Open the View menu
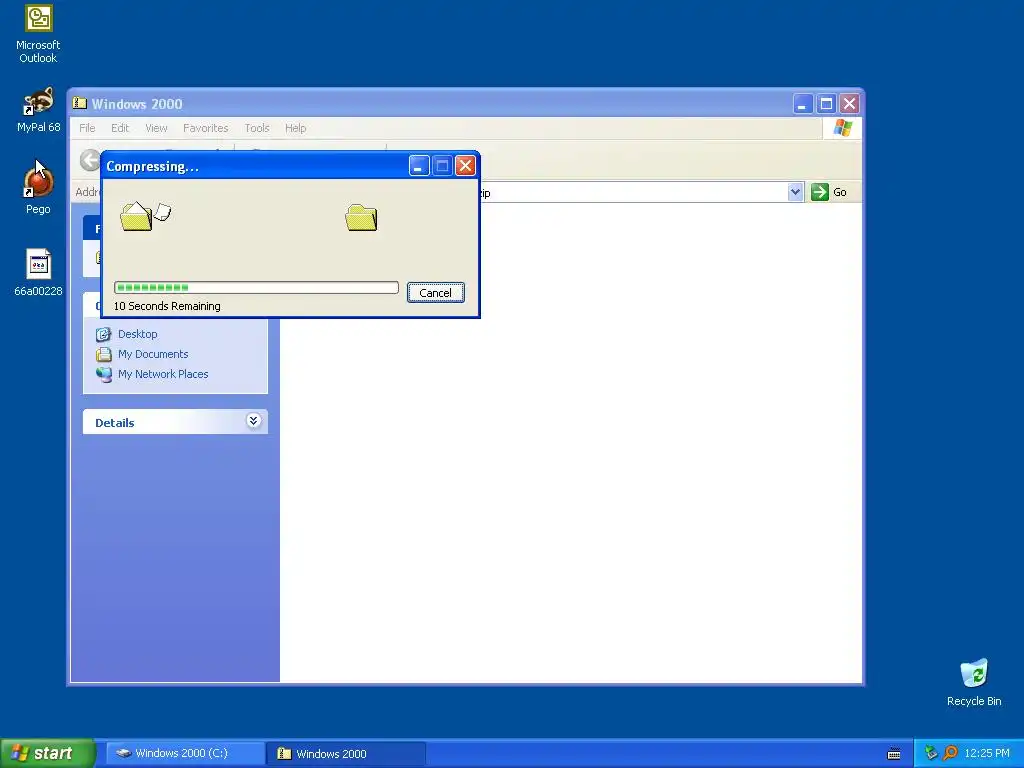 pos(156,128)
